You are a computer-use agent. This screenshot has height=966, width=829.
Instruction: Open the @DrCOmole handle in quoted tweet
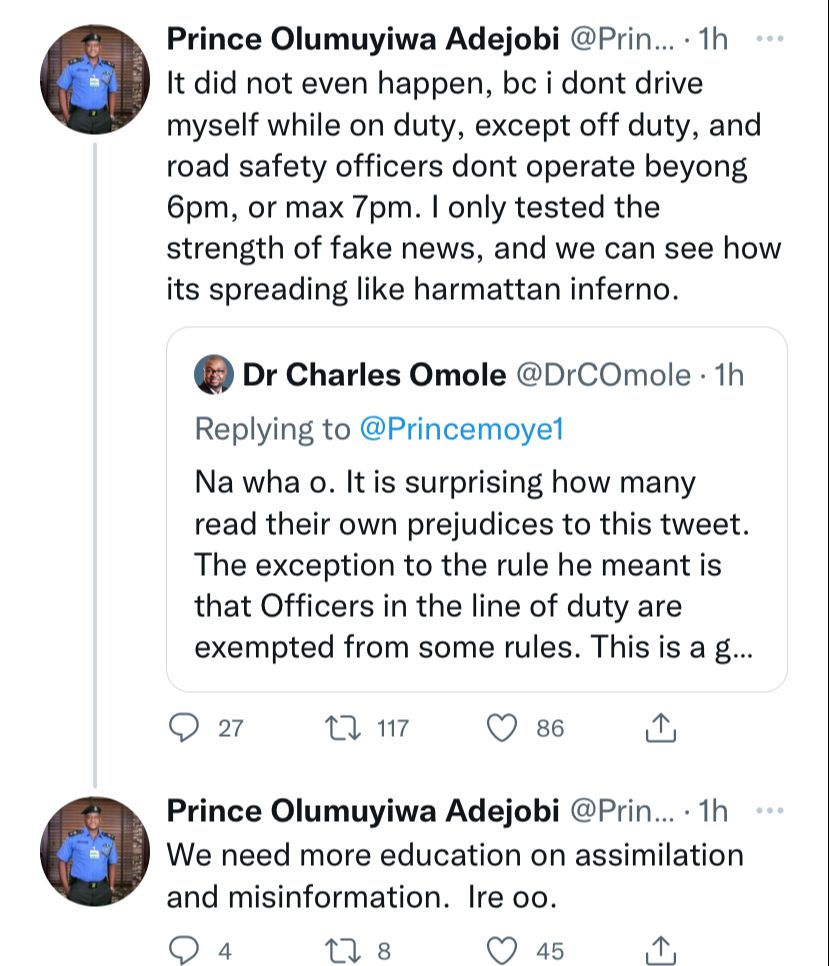point(603,375)
